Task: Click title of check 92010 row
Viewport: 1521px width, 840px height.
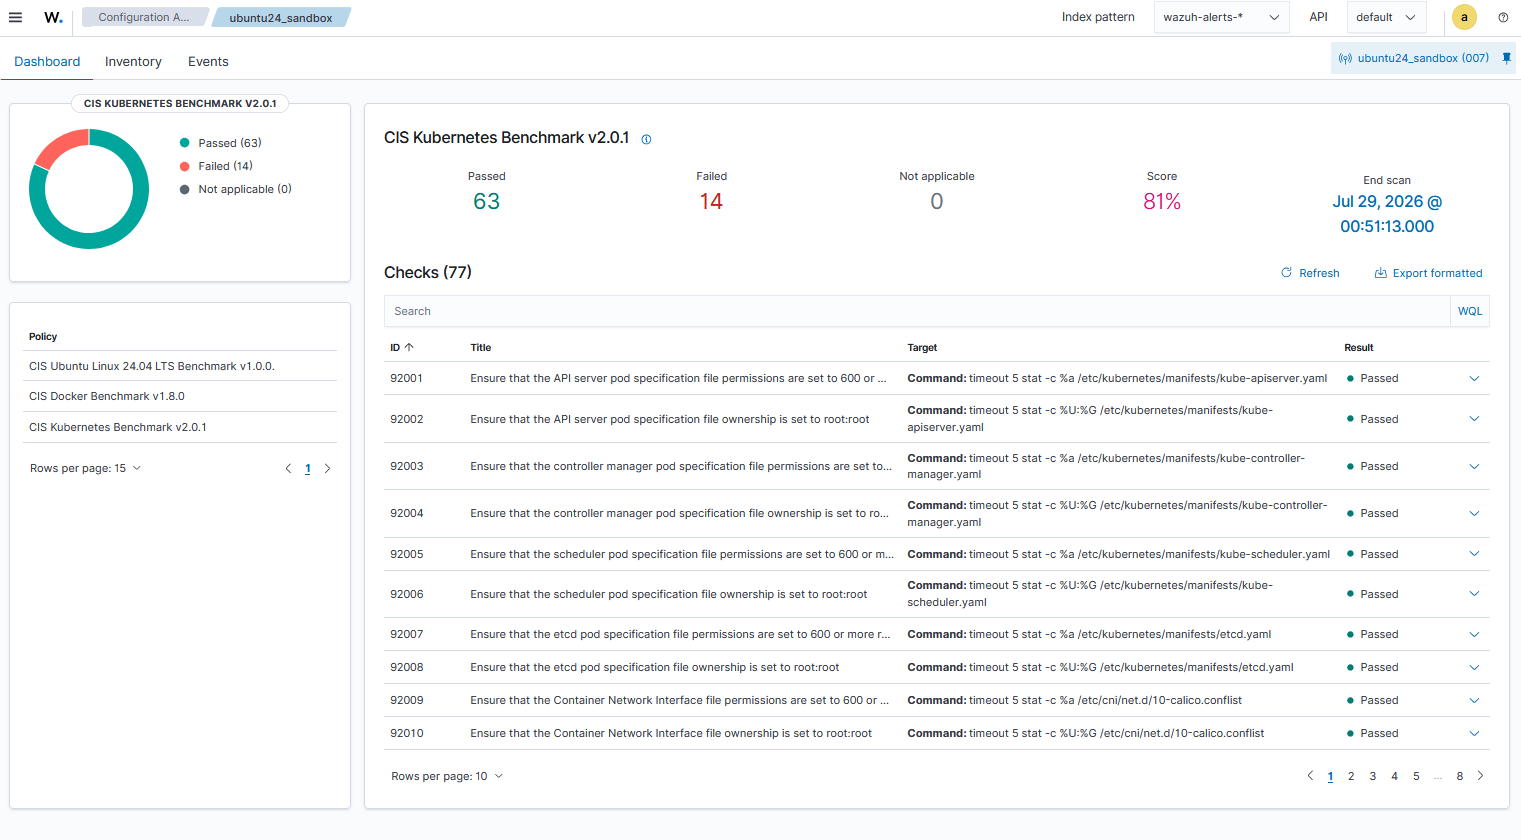Action: coord(671,733)
